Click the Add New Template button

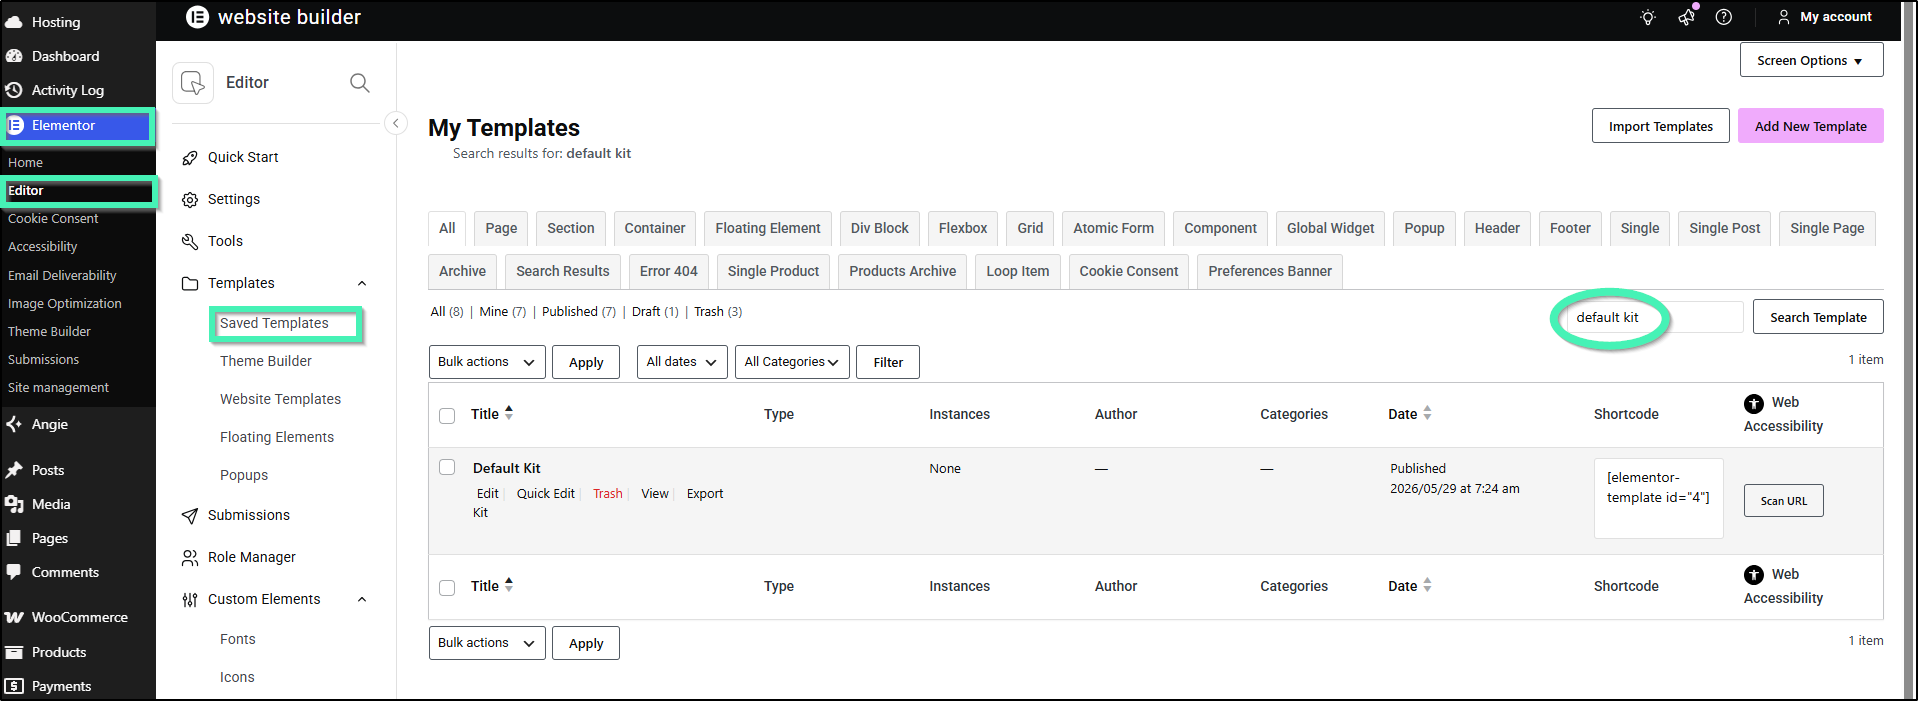pyautogui.click(x=1811, y=126)
